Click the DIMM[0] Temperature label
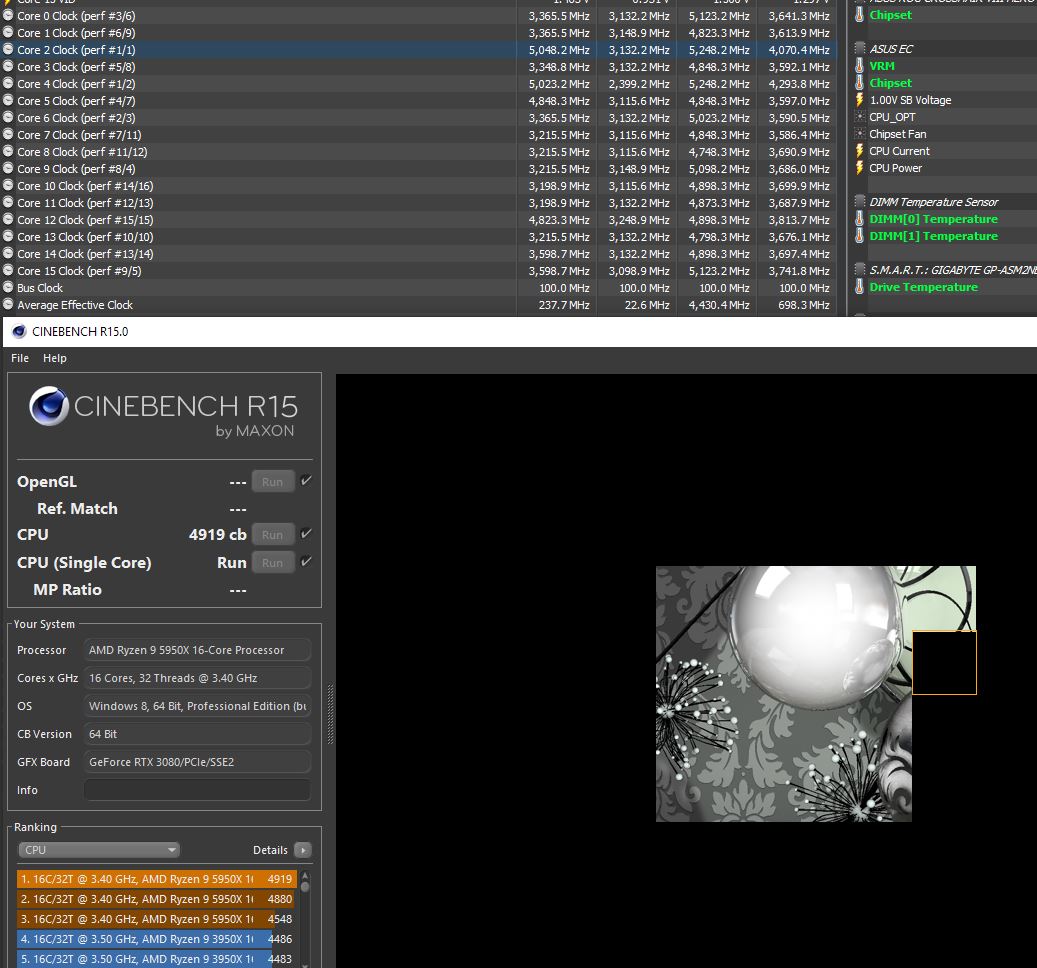1037x968 pixels. 933,219
